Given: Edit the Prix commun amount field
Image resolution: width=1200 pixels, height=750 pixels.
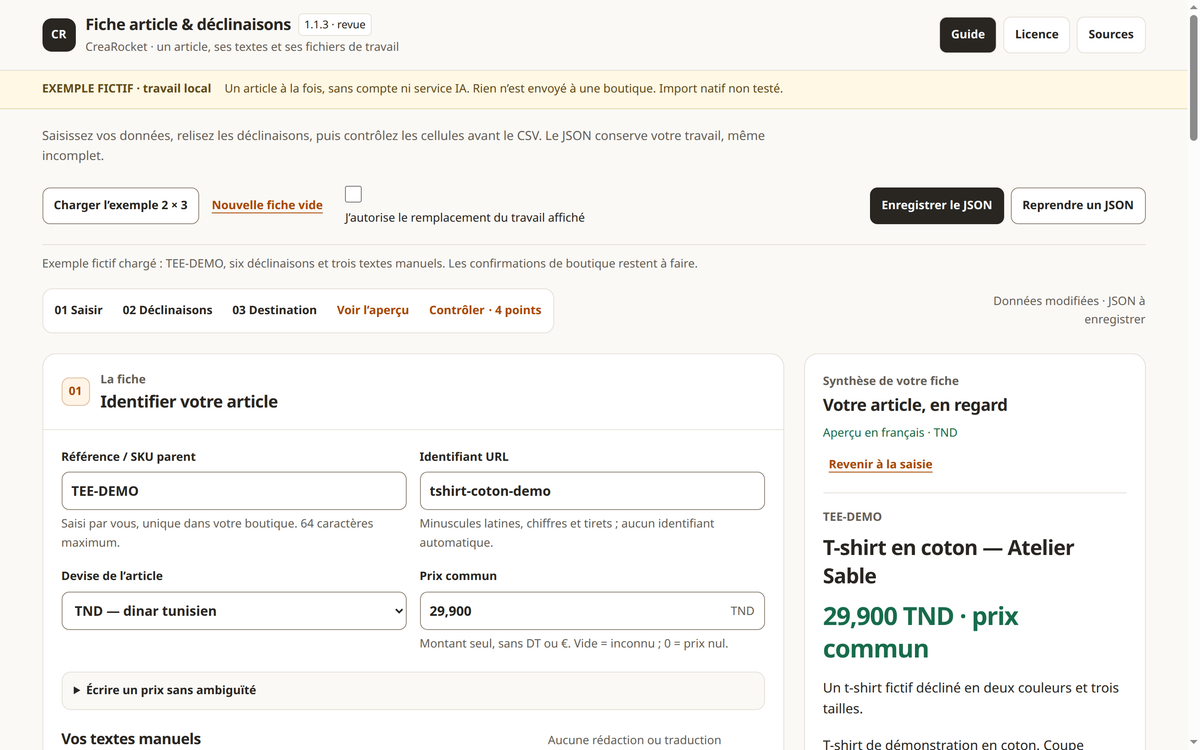Looking at the screenshot, I should (x=592, y=611).
